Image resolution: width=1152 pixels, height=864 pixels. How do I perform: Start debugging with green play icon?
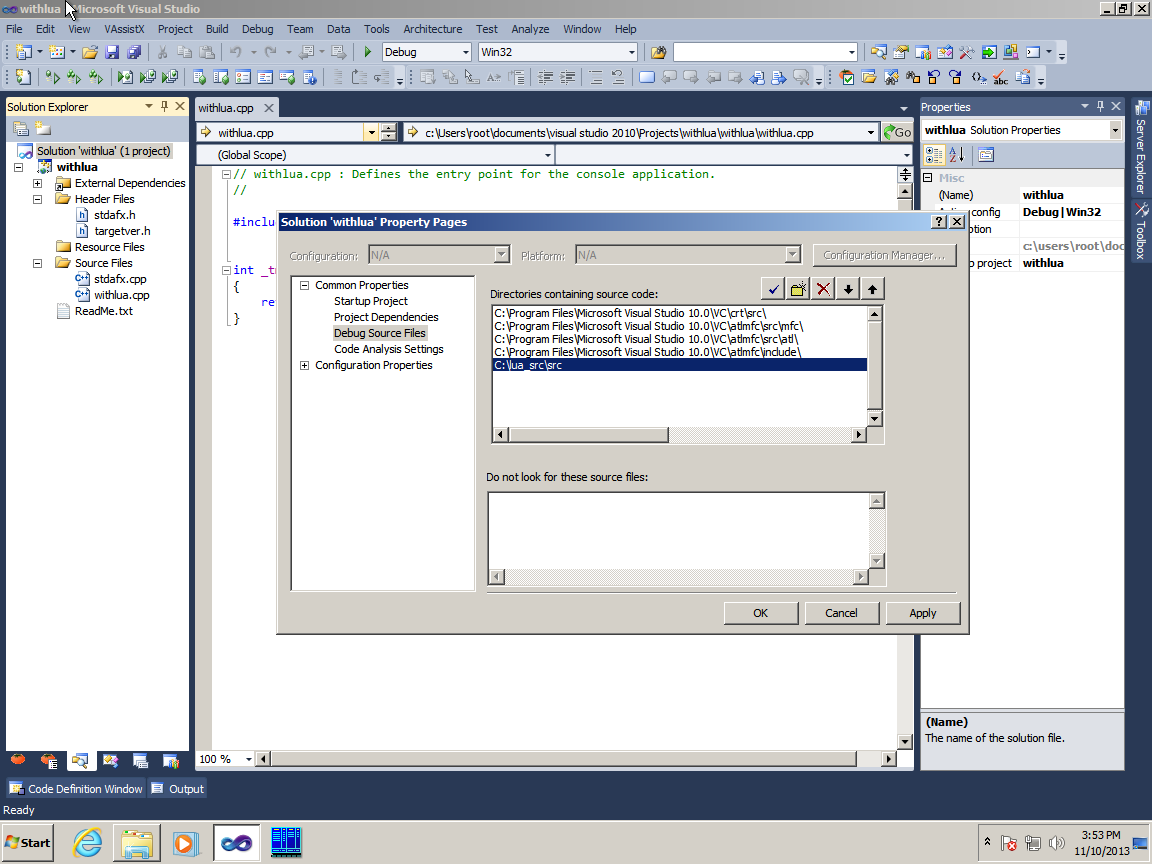pyautogui.click(x=367, y=52)
